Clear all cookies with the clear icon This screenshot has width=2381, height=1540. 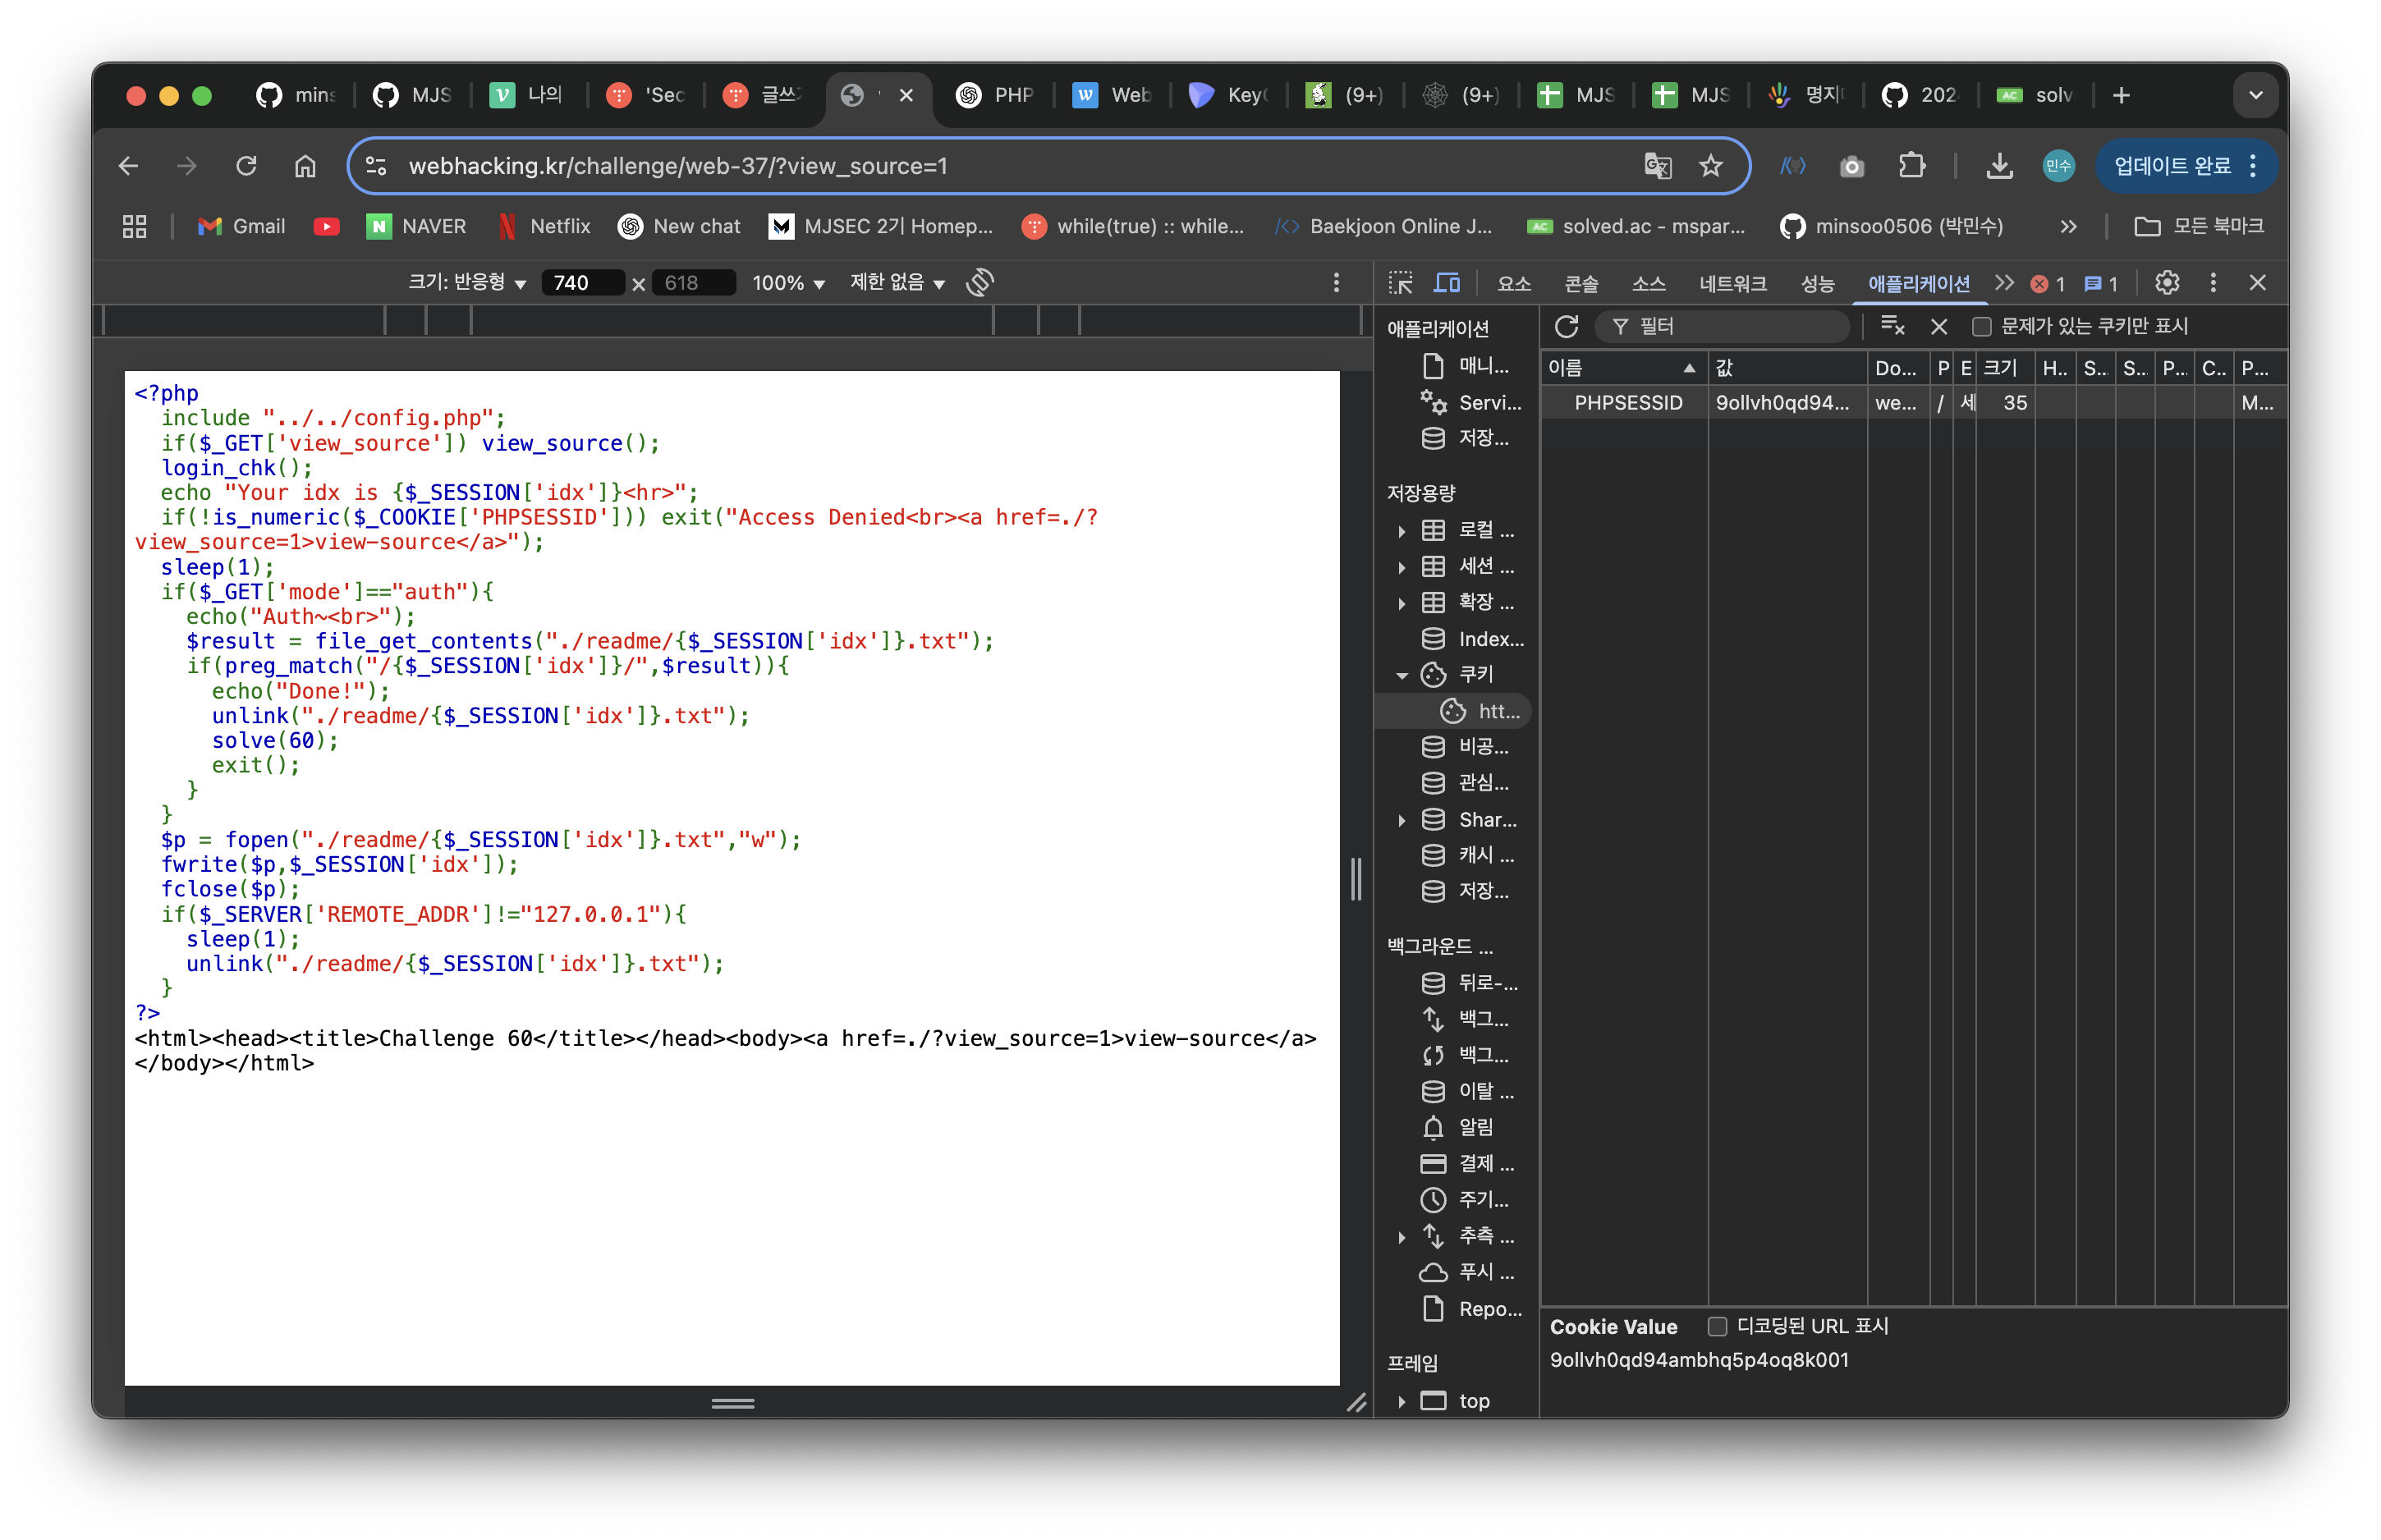point(1938,326)
